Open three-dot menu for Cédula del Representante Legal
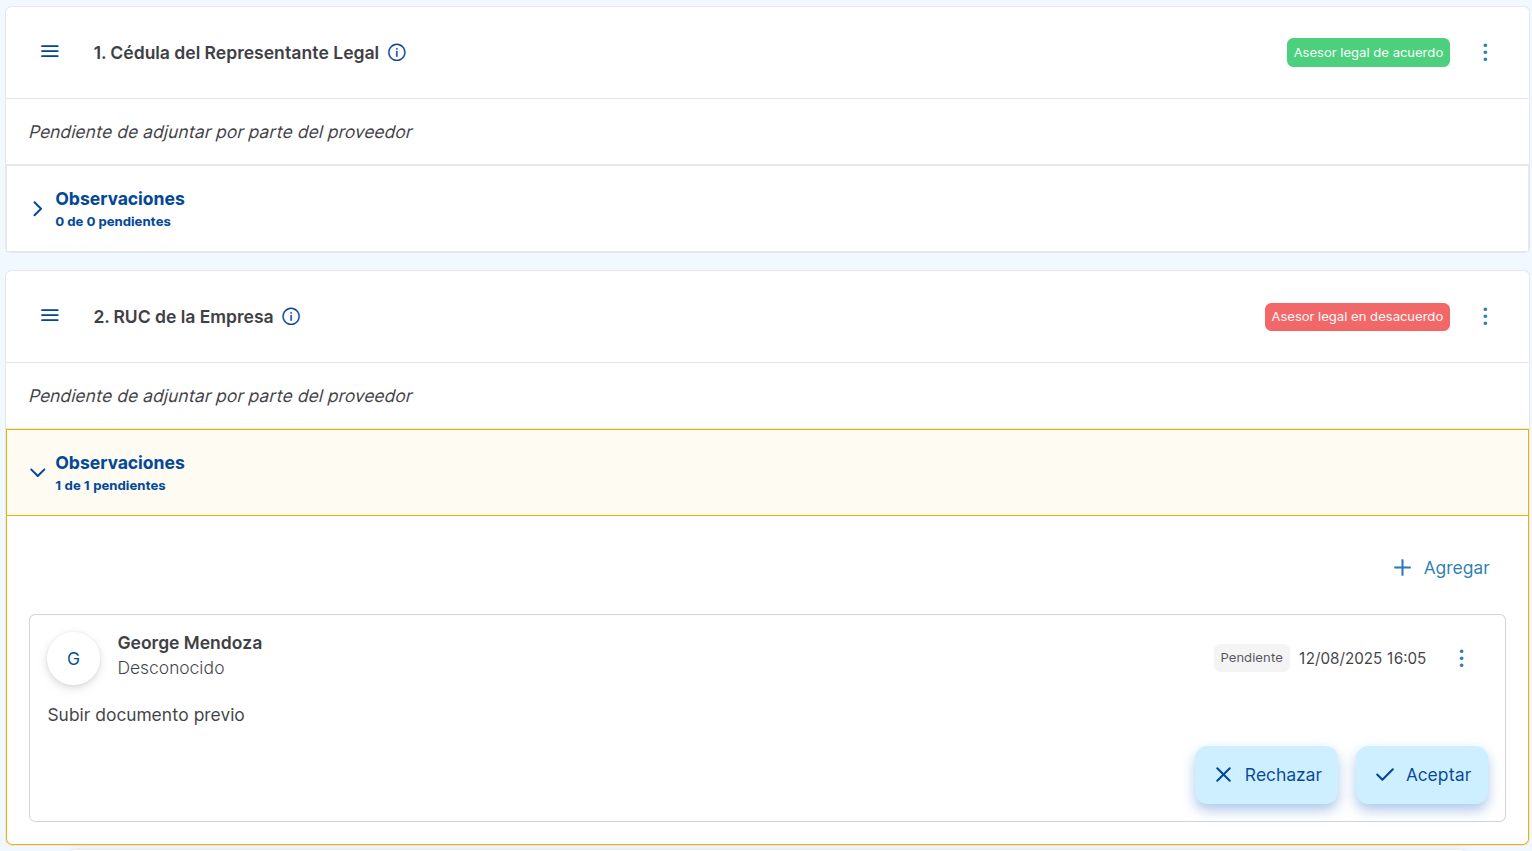 (1485, 53)
